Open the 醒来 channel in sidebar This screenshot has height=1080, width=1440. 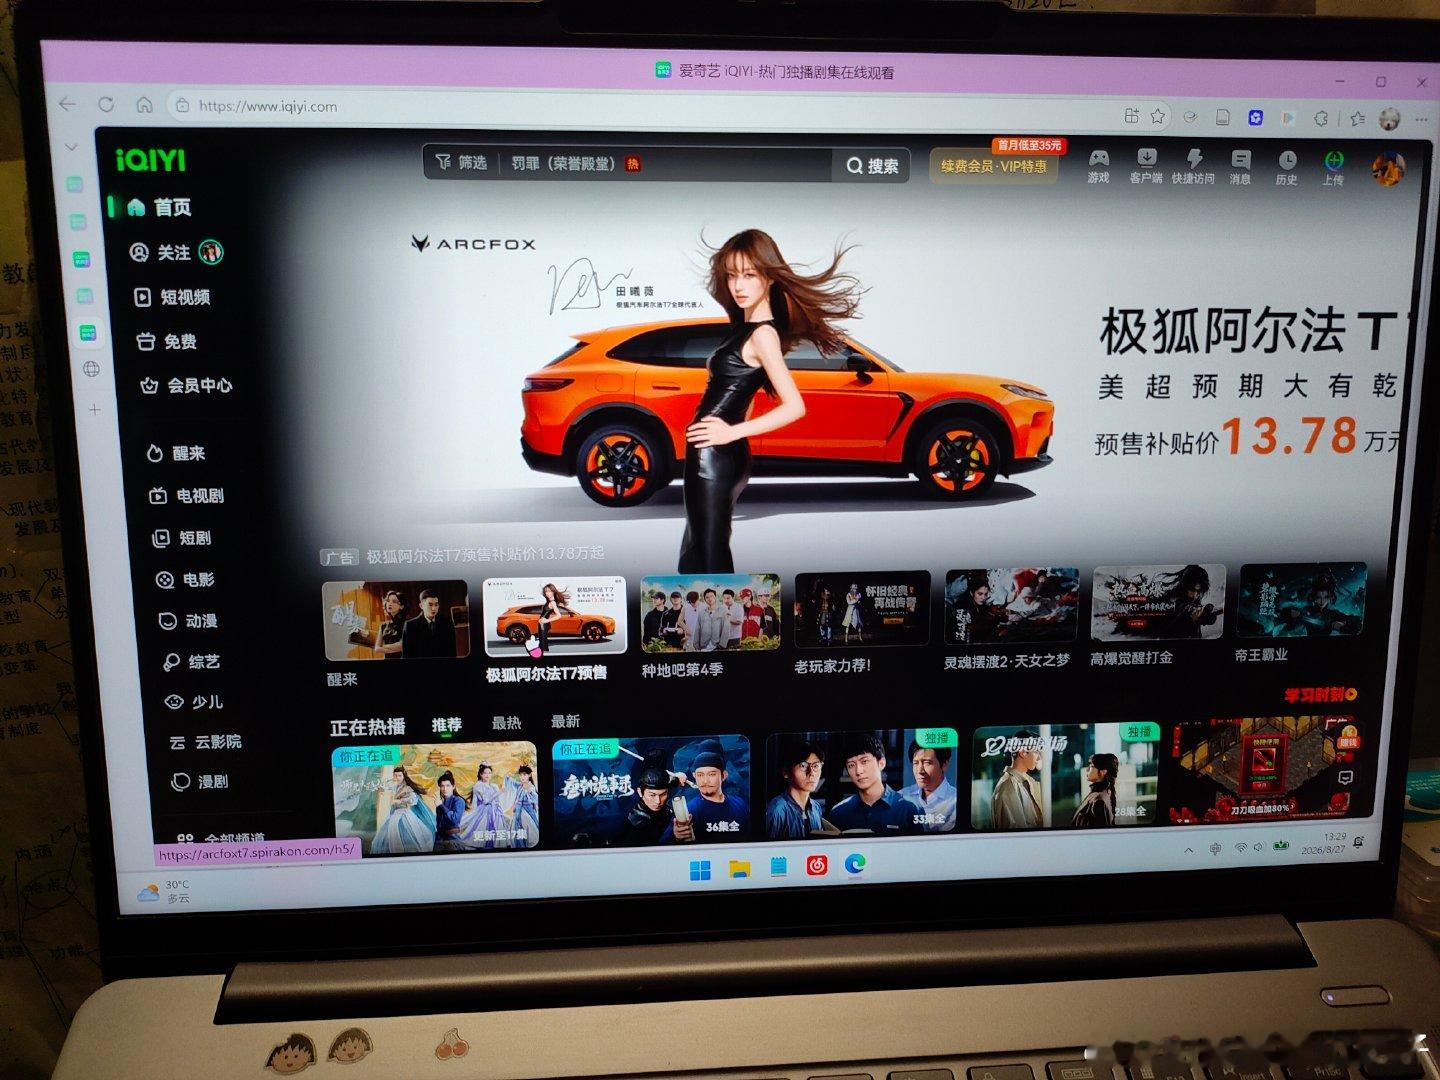tap(175, 453)
